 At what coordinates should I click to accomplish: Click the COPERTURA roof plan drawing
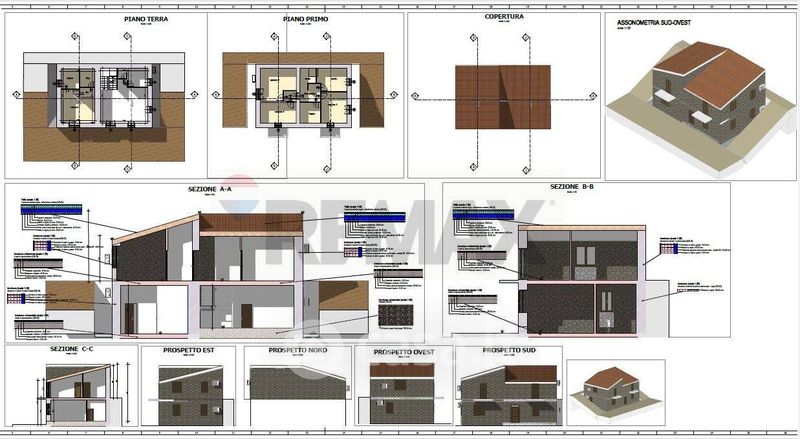502,98
